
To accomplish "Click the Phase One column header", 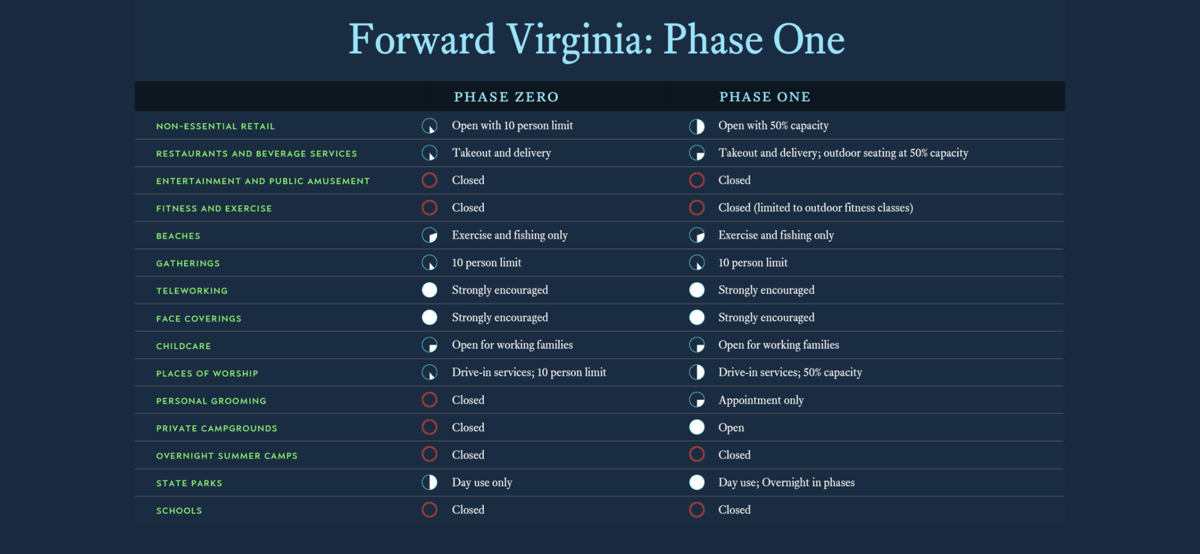I will tap(765, 97).
